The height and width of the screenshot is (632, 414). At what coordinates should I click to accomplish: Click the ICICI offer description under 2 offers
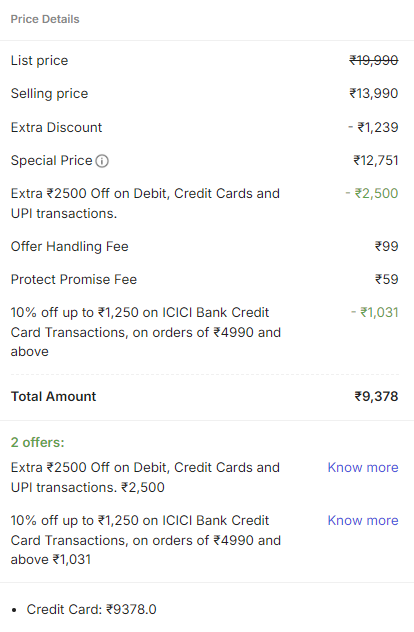point(146,540)
